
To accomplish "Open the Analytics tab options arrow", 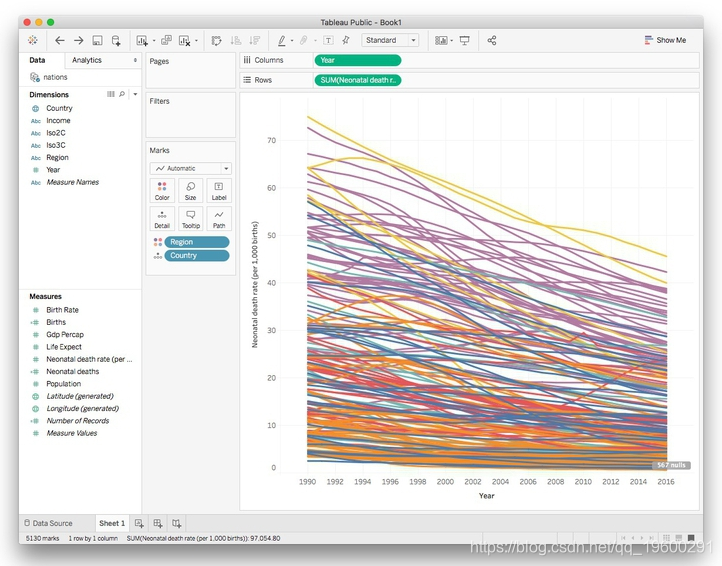I will click(x=135, y=60).
